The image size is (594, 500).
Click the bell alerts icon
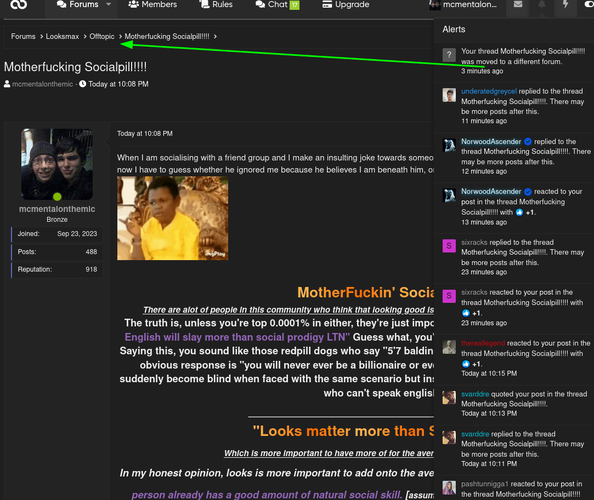point(542,5)
